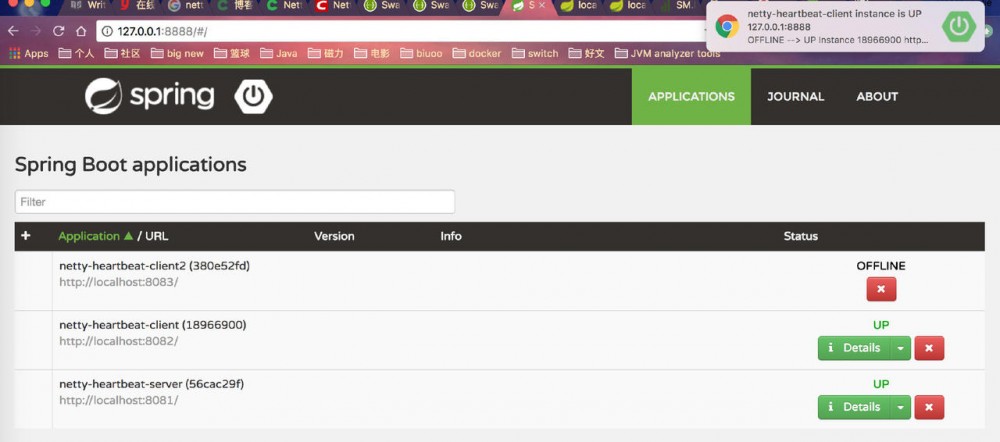This screenshot has height=442, width=1000.
Task: Switch to the first 'loca' browser tab
Action: pos(580,6)
